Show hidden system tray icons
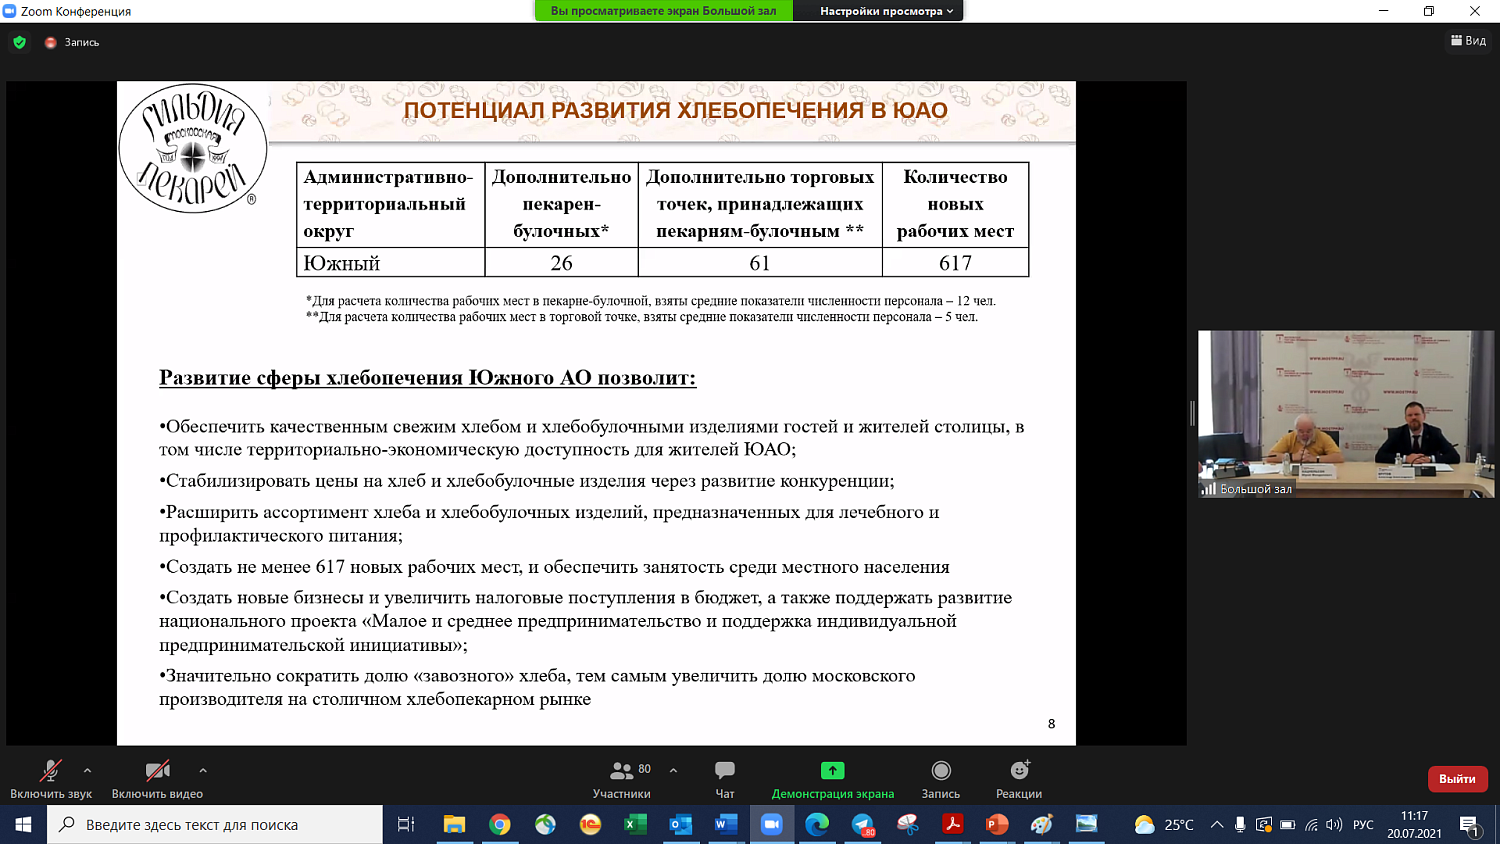The image size is (1500, 844). click(1217, 824)
